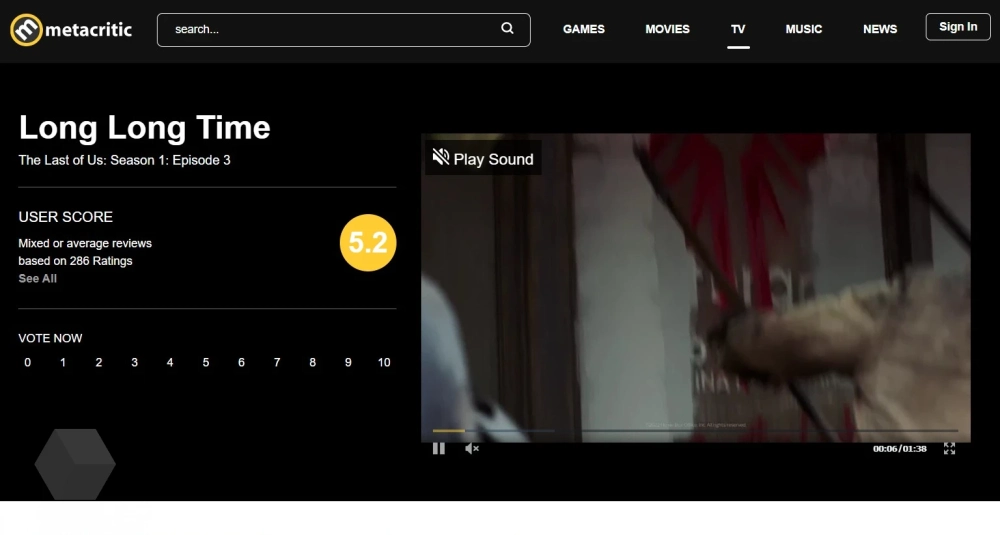The image size is (1000, 535).
Task: Vote a score of 10
Action: [x=383, y=362]
